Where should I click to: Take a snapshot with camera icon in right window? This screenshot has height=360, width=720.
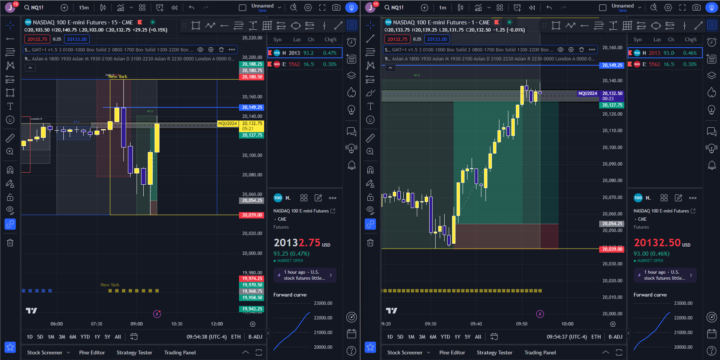pos(697,8)
